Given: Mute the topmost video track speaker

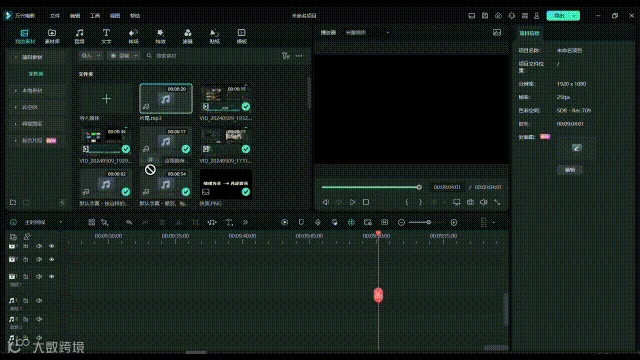Looking at the screenshot, I should click(39, 246).
